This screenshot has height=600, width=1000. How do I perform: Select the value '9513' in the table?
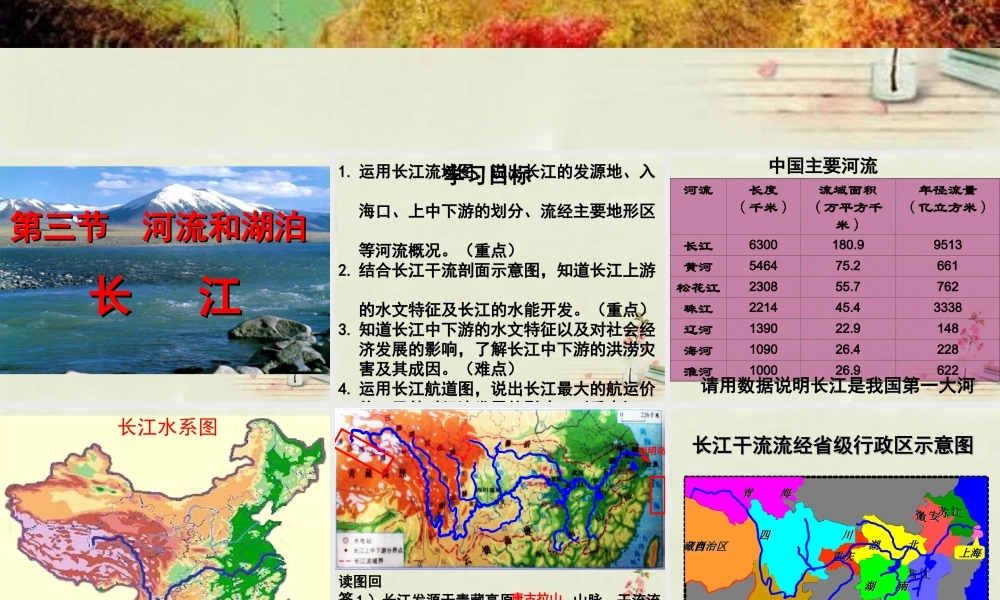(x=947, y=245)
